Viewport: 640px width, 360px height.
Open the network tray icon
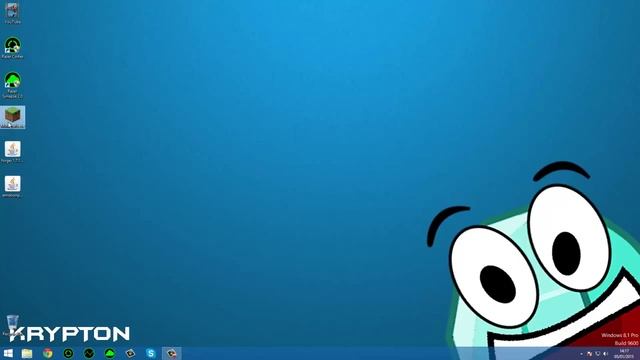pyautogui.click(x=598, y=354)
